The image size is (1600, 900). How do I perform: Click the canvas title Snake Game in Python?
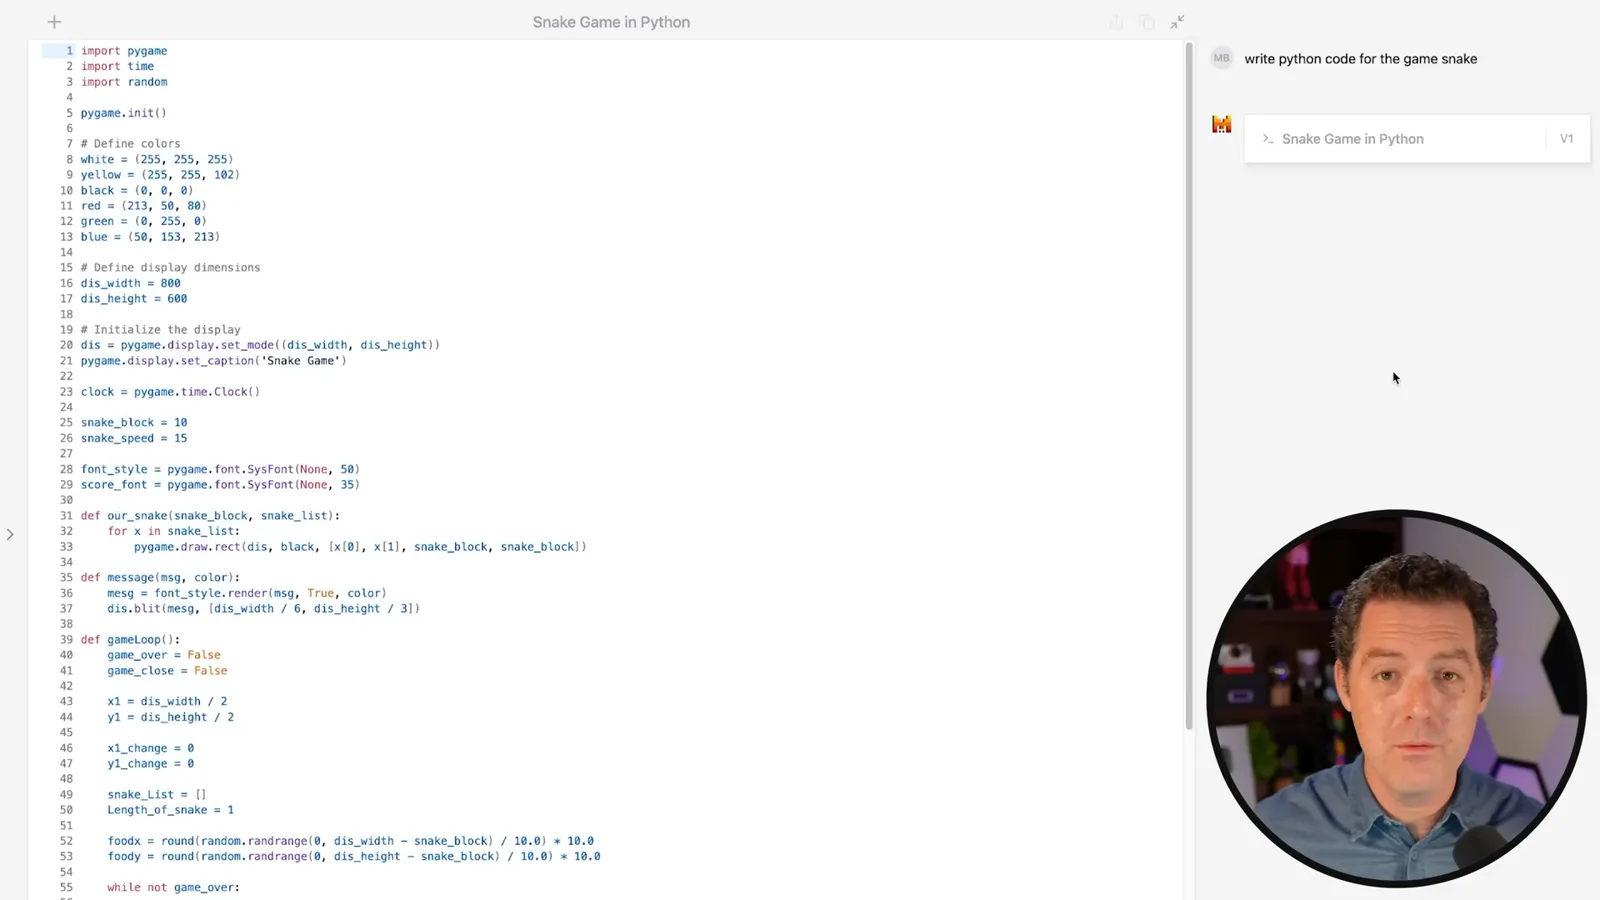pos(611,22)
